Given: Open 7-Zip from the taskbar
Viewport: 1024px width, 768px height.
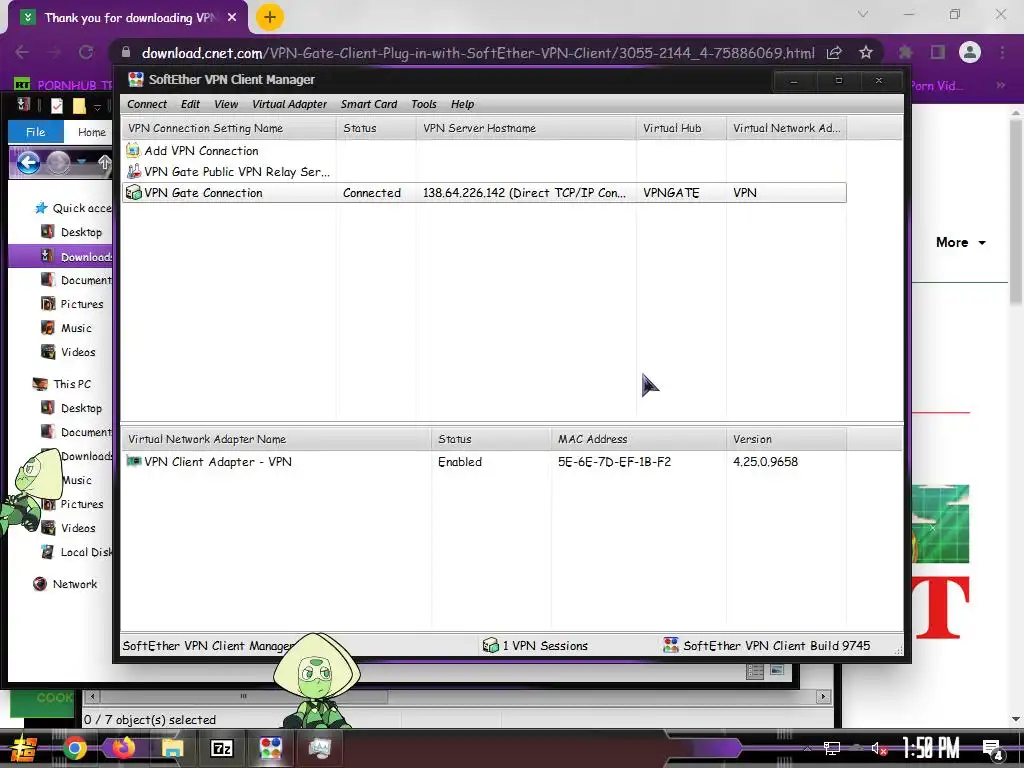Looking at the screenshot, I should [221, 748].
